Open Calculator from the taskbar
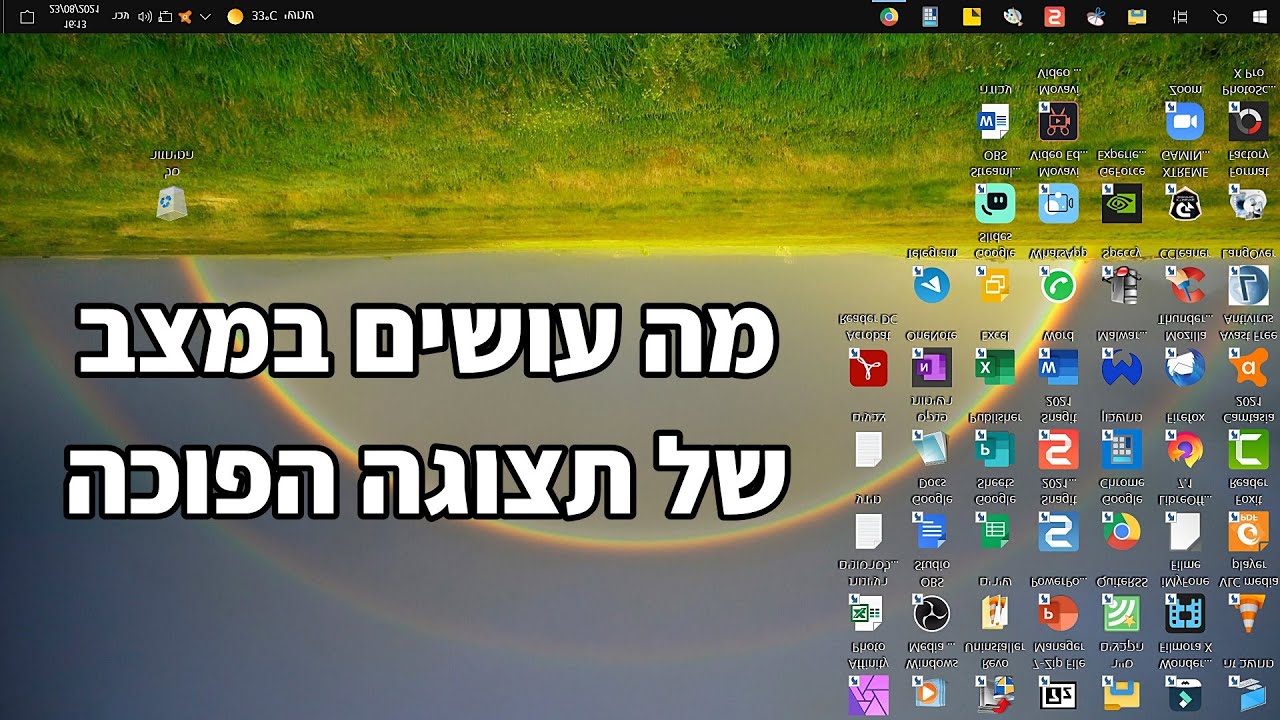The width and height of the screenshot is (1280, 720). point(930,16)
